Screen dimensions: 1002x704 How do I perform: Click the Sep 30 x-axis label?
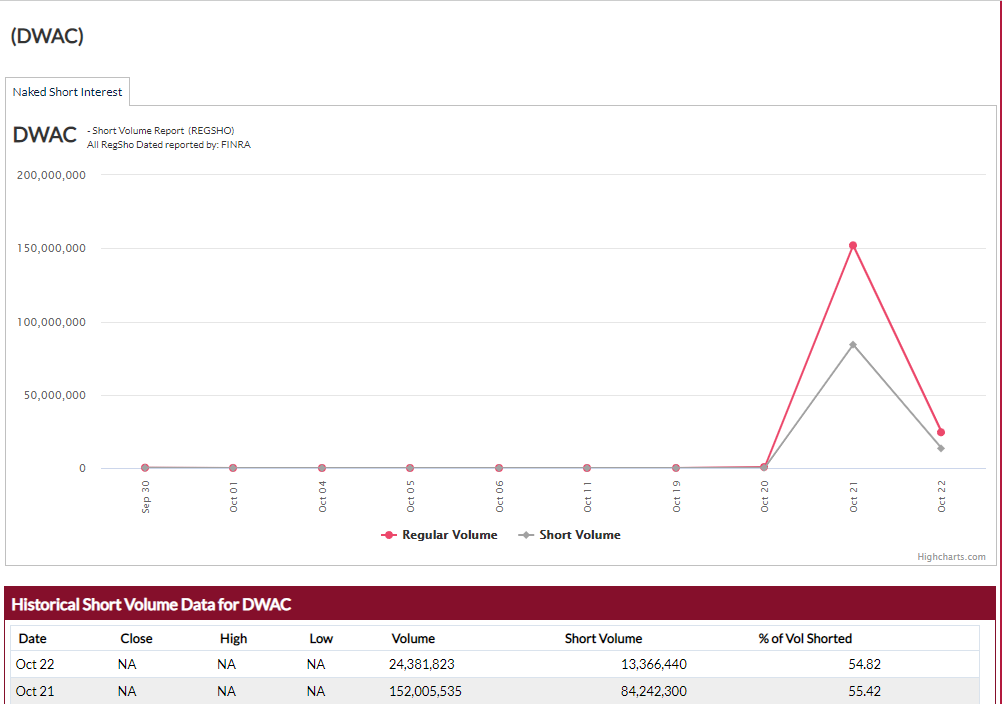pos(146,496)
